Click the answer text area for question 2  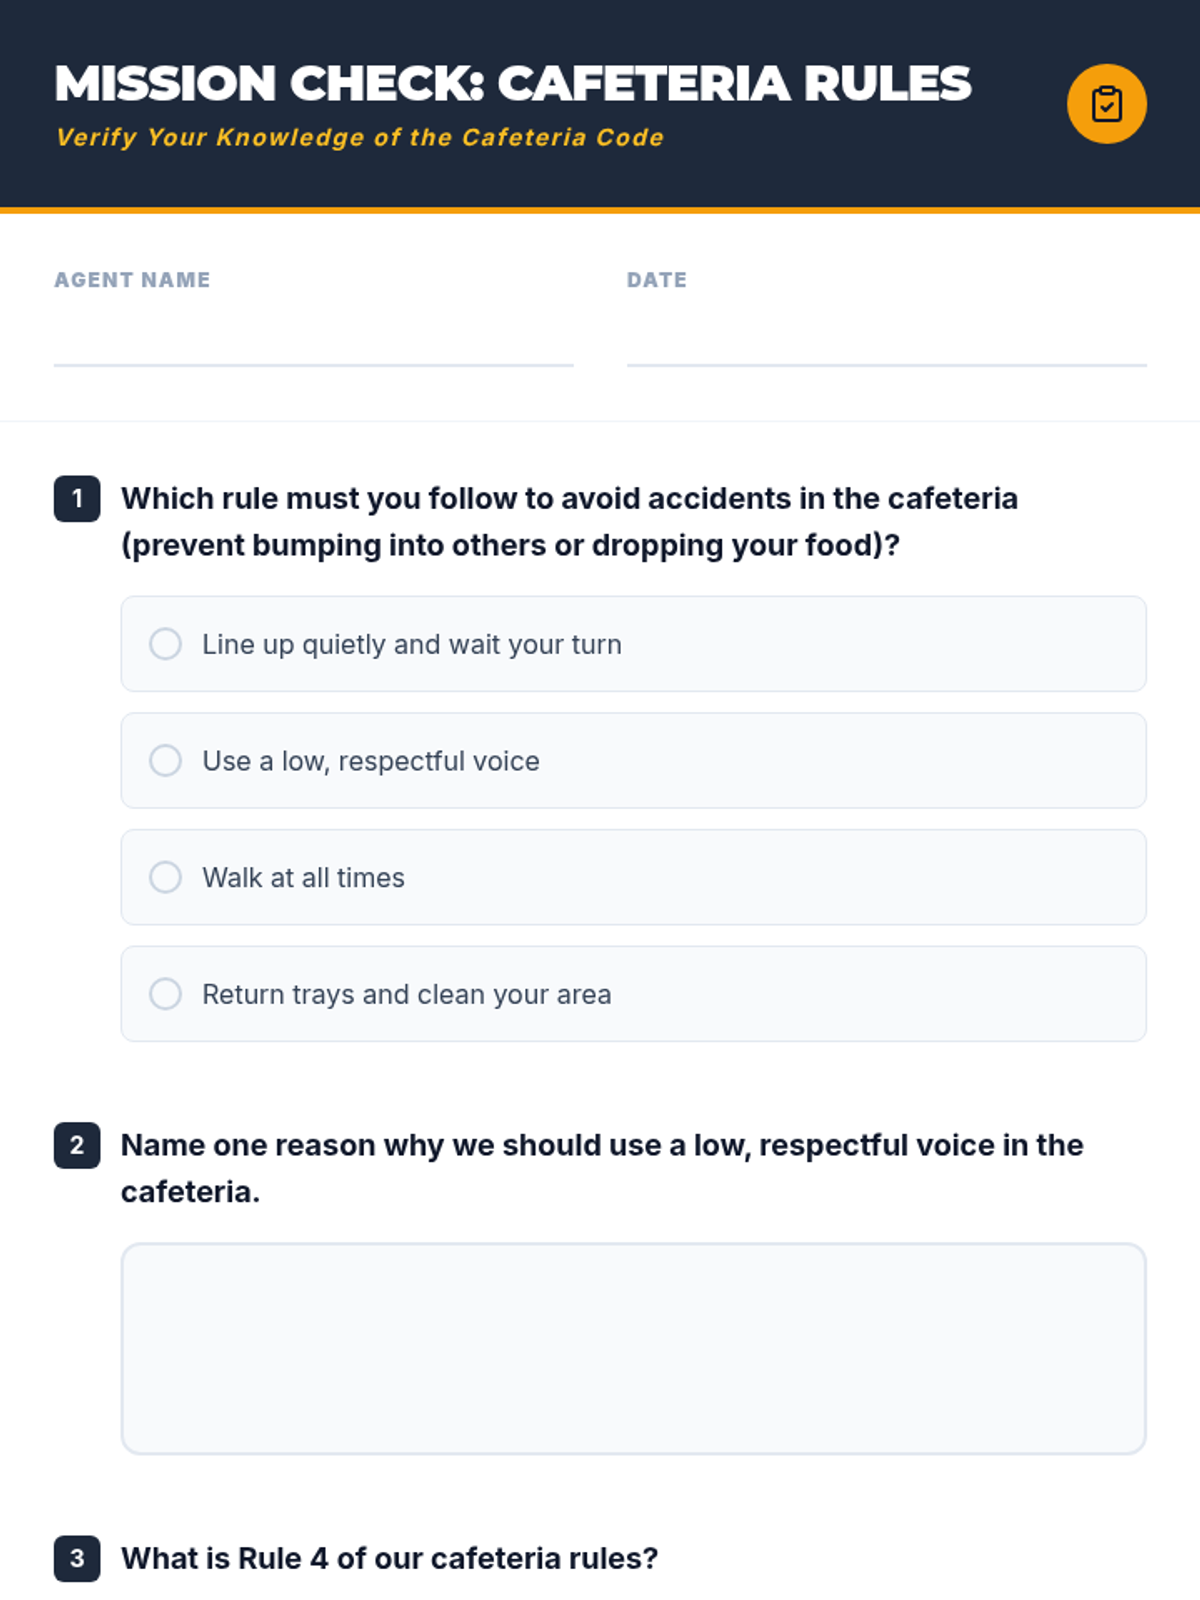click(633, 1348)
